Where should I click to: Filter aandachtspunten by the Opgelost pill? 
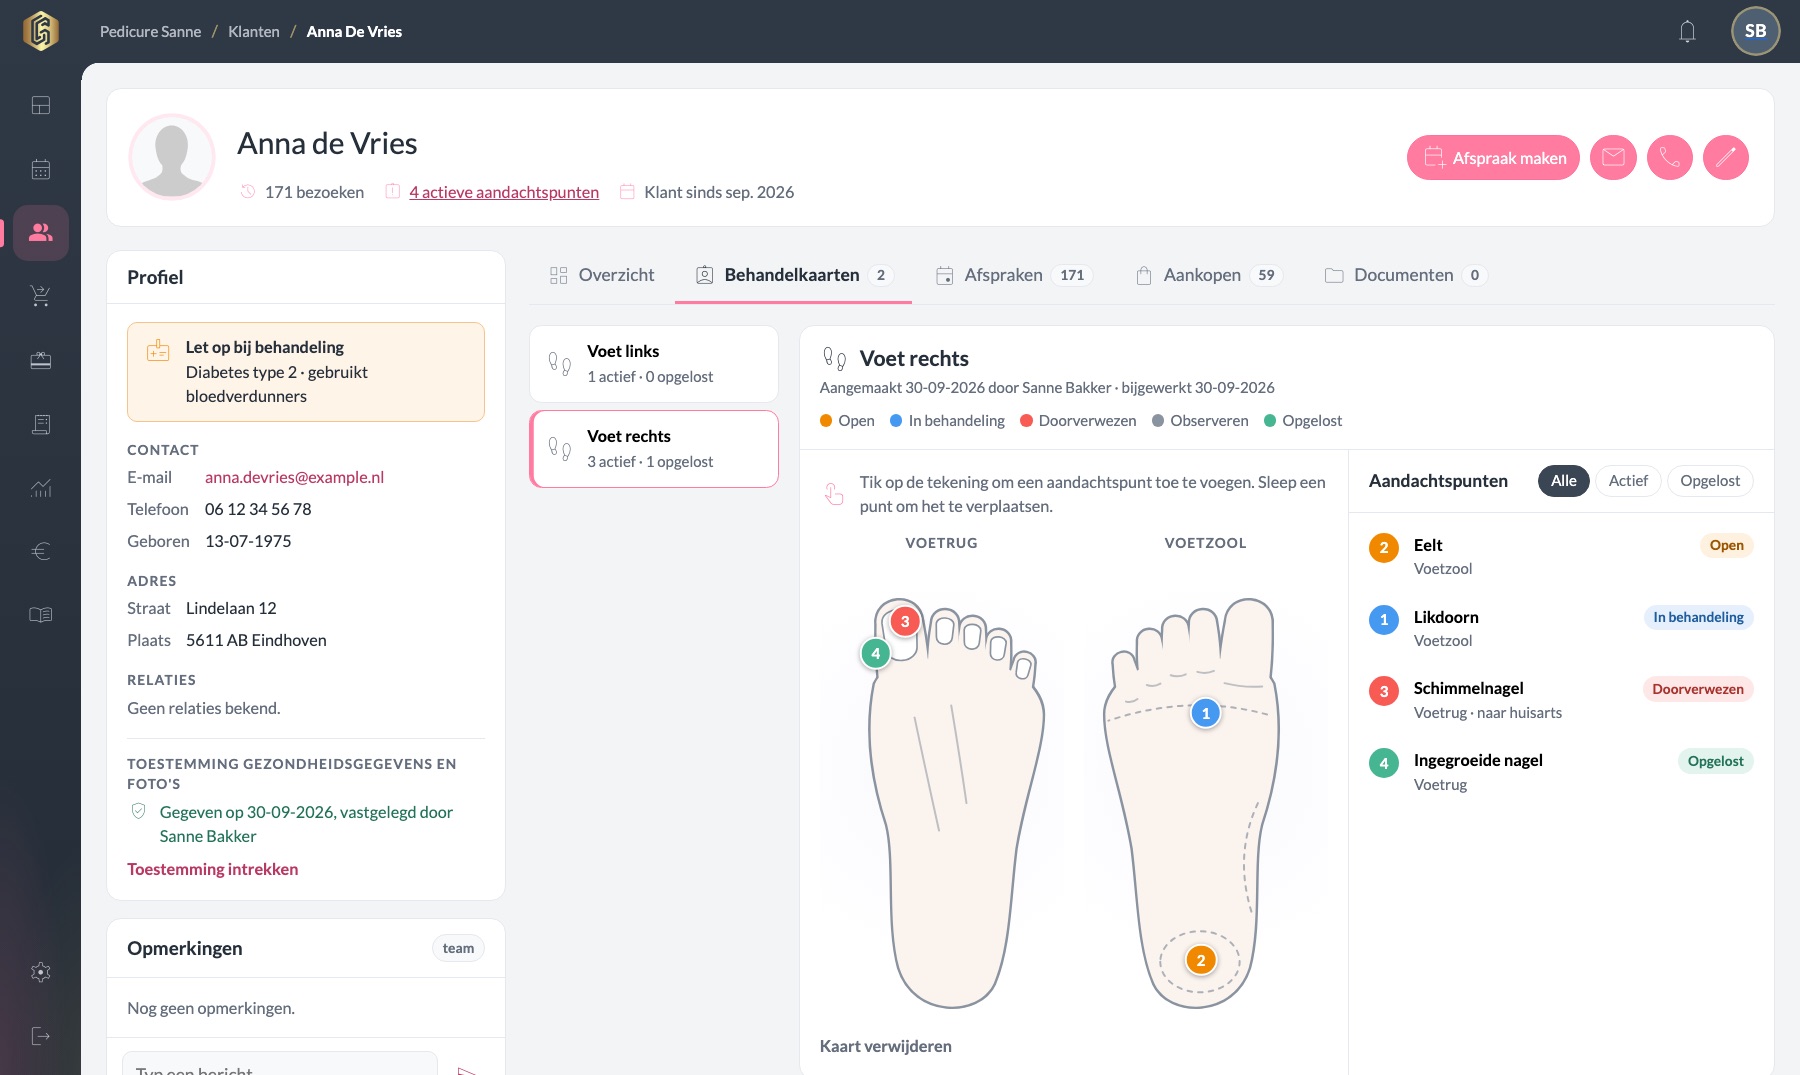(1710, 481)
